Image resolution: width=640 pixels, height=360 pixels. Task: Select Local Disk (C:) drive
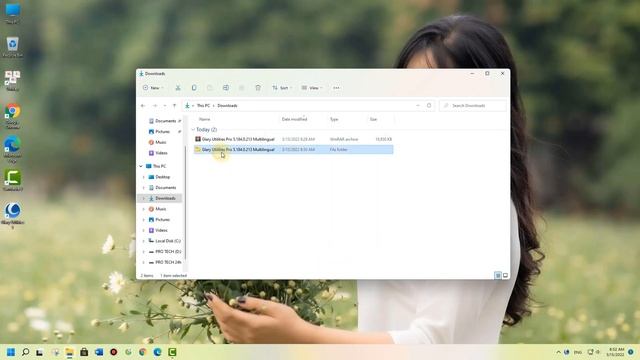(164, 241)
